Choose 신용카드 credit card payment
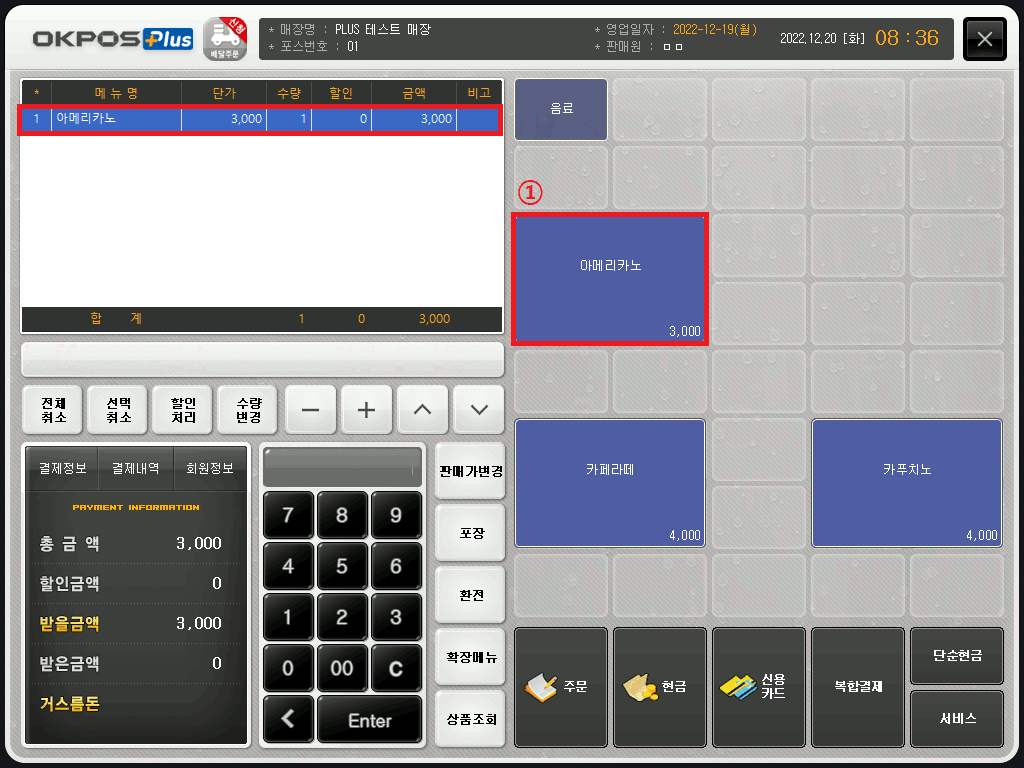The image size is (1024, 768). point(759,686)
